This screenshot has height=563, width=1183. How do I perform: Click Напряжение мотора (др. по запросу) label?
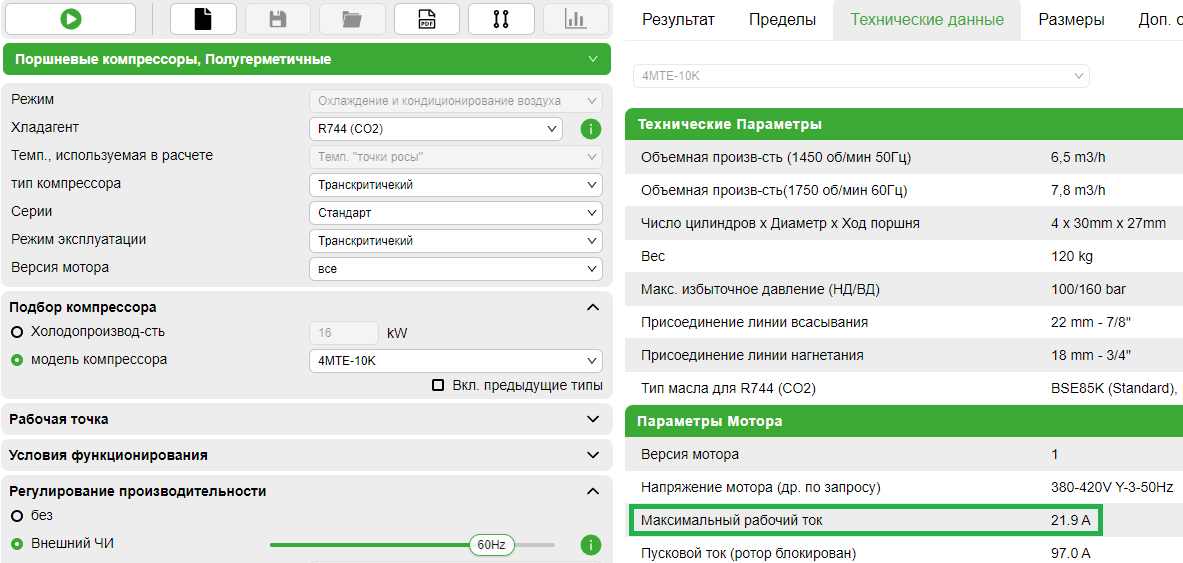tap(760, 487)
